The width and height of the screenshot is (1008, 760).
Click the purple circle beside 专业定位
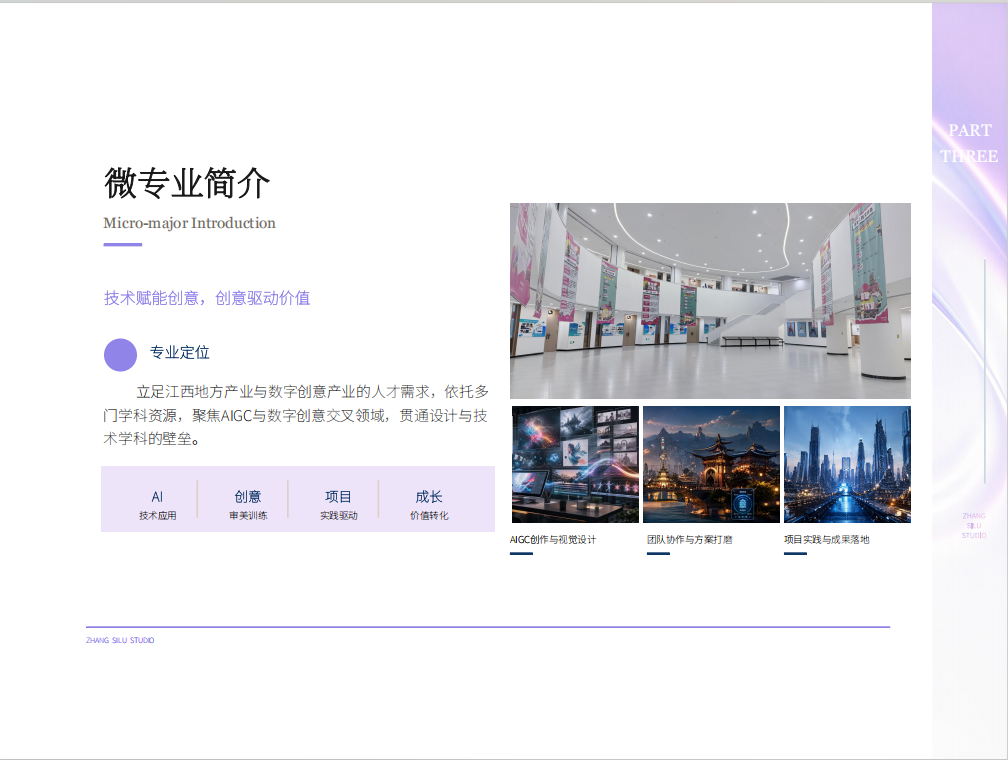pyautogui.click(x=120, y=355)
